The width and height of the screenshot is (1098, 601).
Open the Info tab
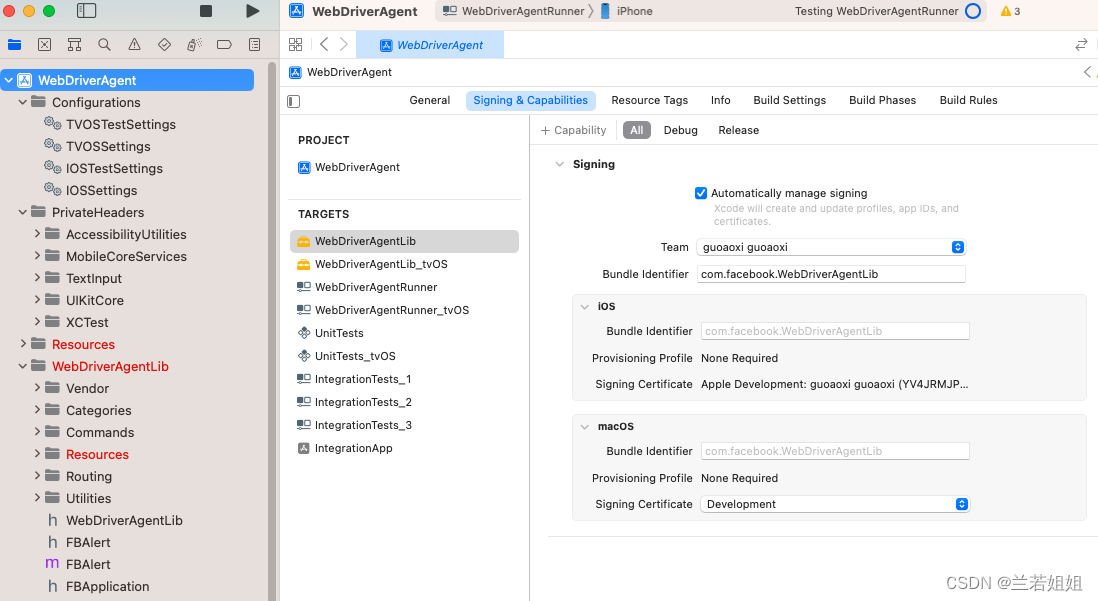coord(721,100)
